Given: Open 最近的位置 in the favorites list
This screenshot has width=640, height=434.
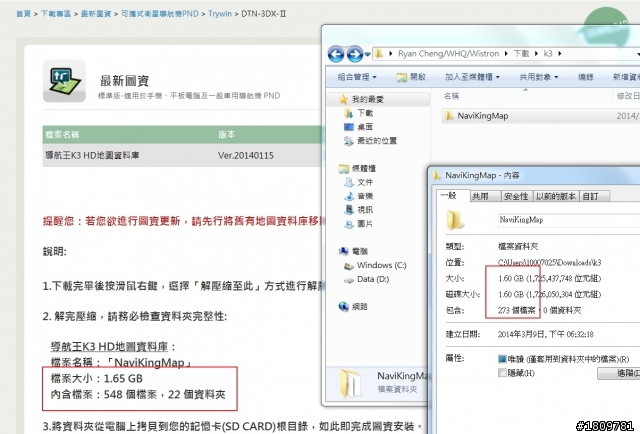Looking at the screenshot, I should pos(371,141).
